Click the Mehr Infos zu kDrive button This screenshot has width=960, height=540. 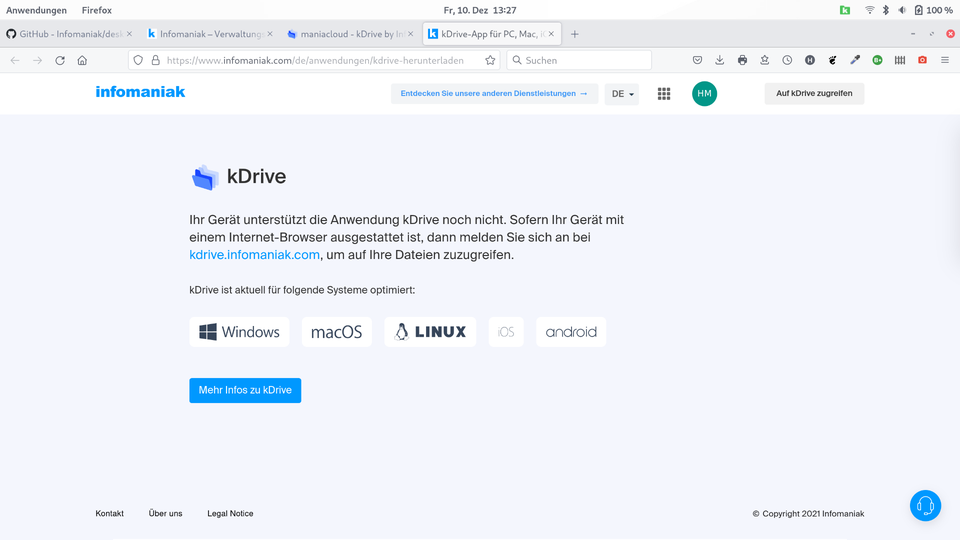tap(245, 390)
